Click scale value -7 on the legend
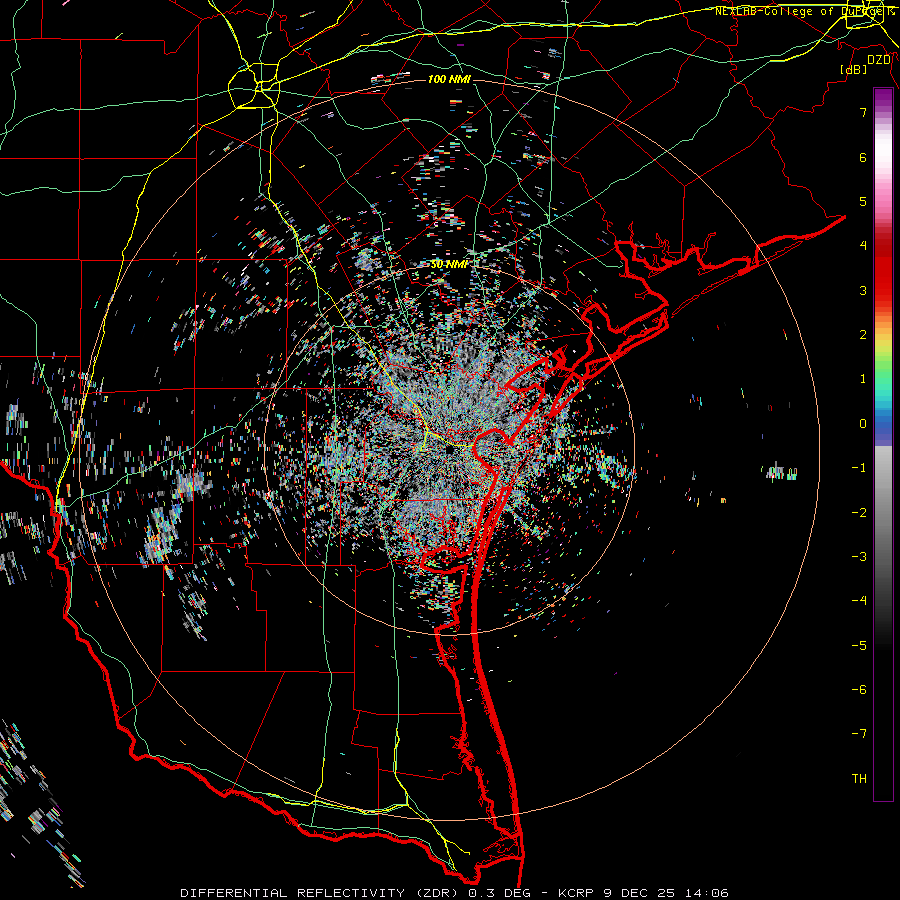900x900 pixels. 859,734
